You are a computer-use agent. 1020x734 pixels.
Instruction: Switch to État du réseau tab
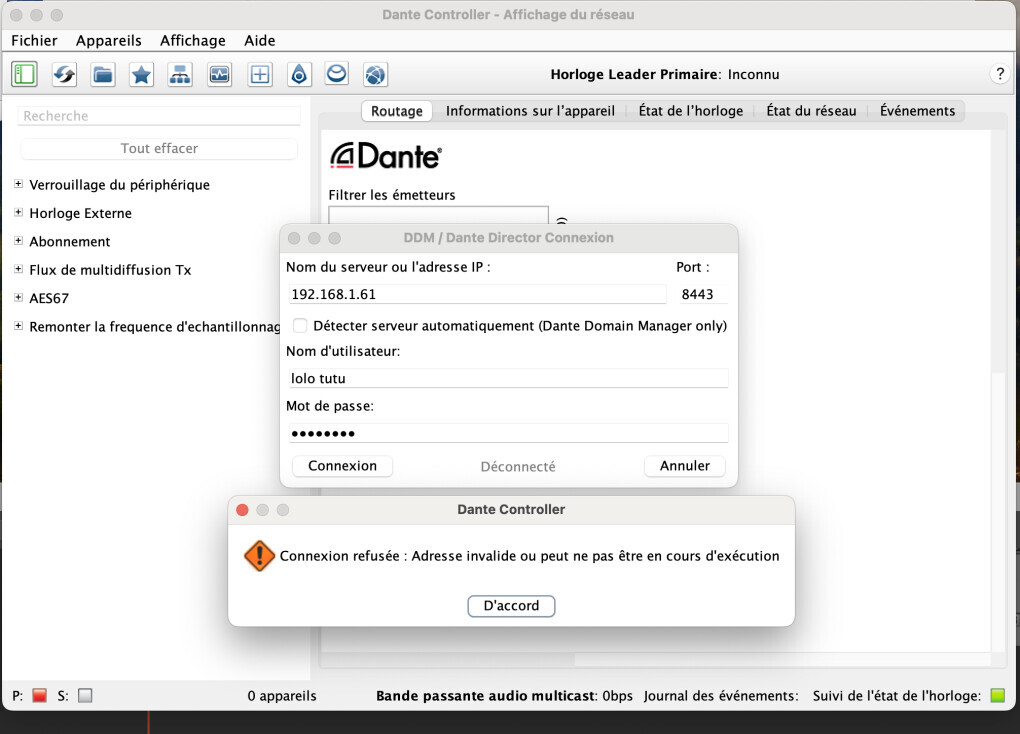[x=811, y=111]
